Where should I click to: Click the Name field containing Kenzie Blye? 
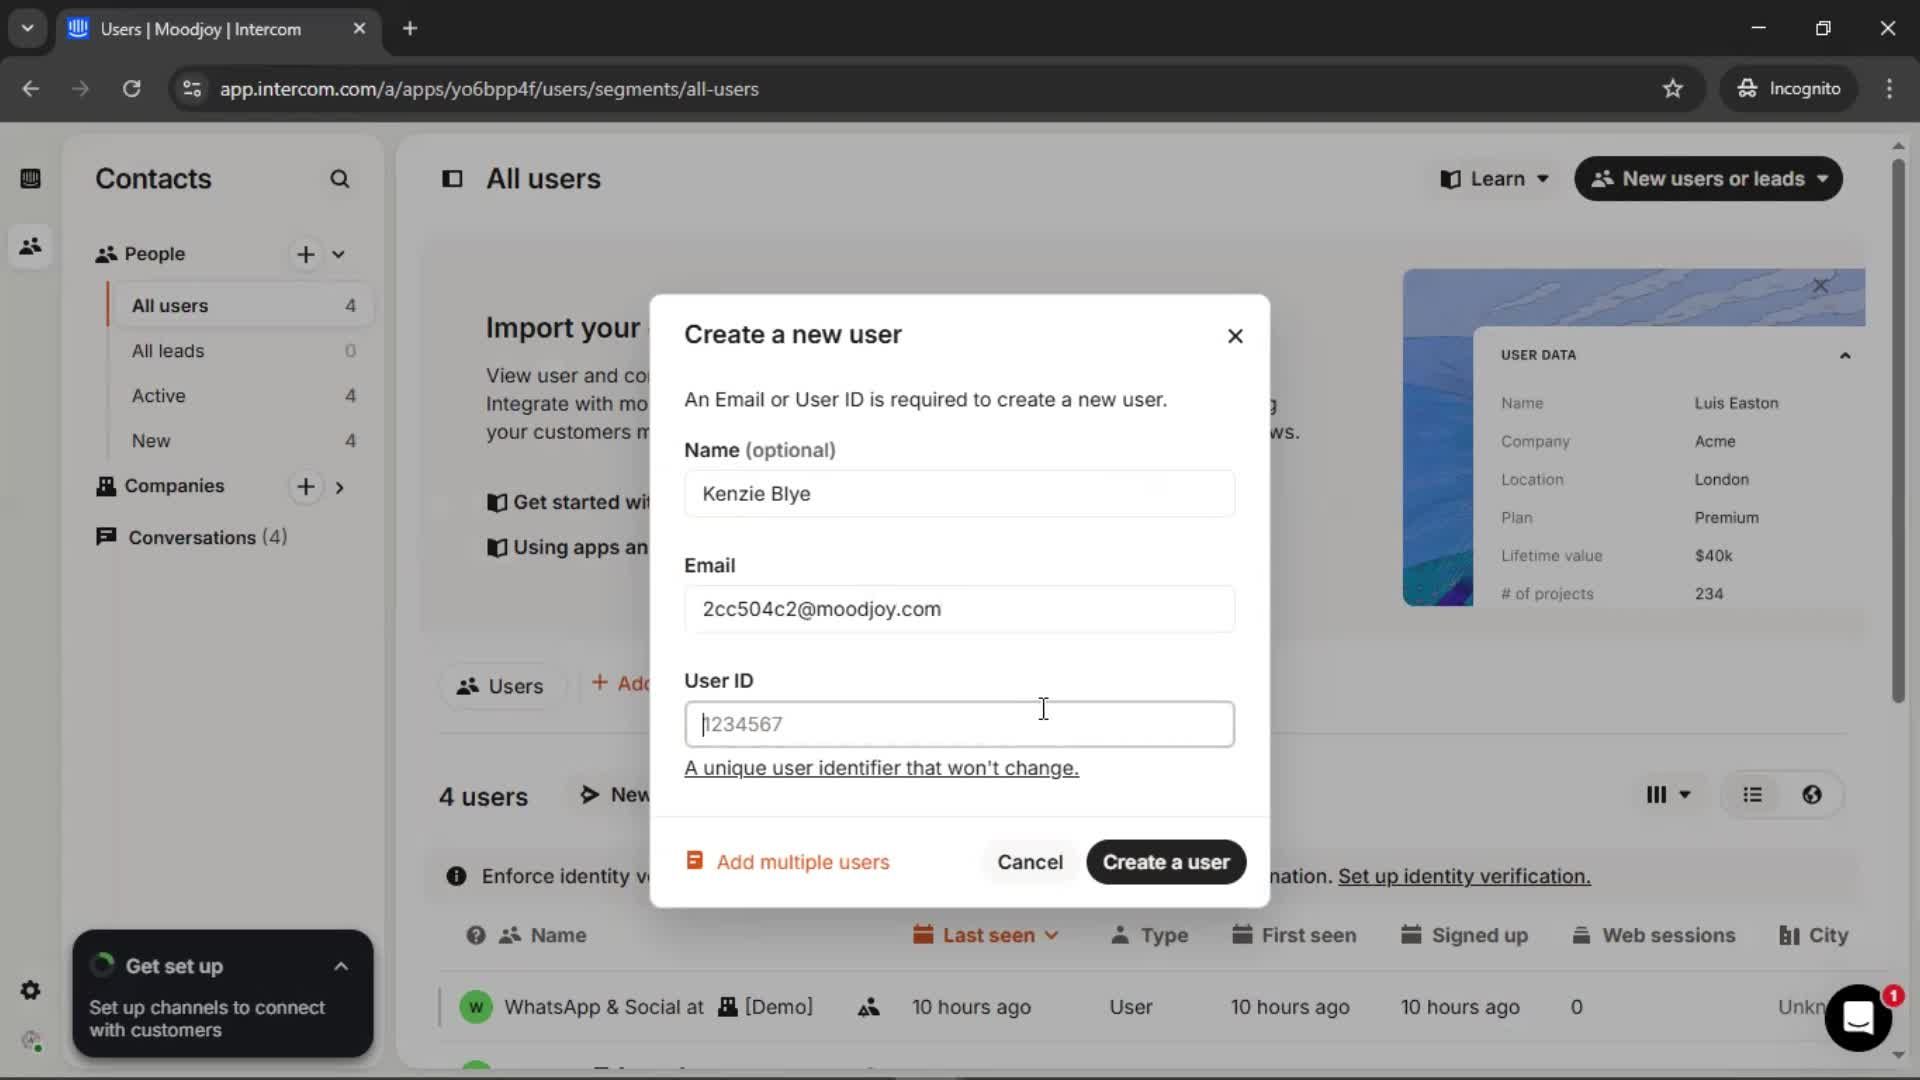point(959,494)
